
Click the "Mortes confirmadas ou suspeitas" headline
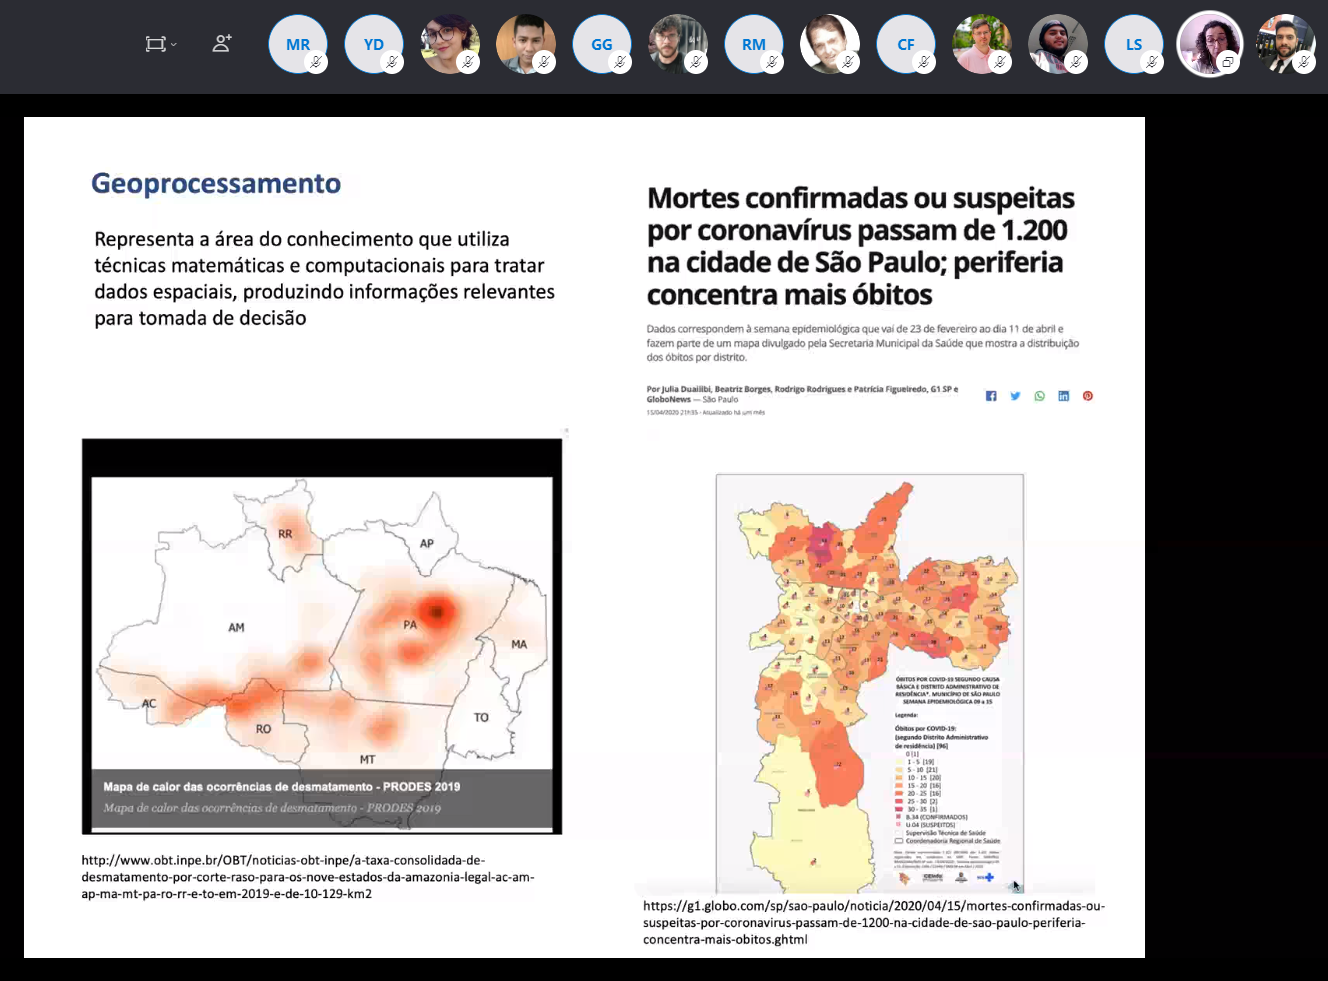tap(860, 246)
